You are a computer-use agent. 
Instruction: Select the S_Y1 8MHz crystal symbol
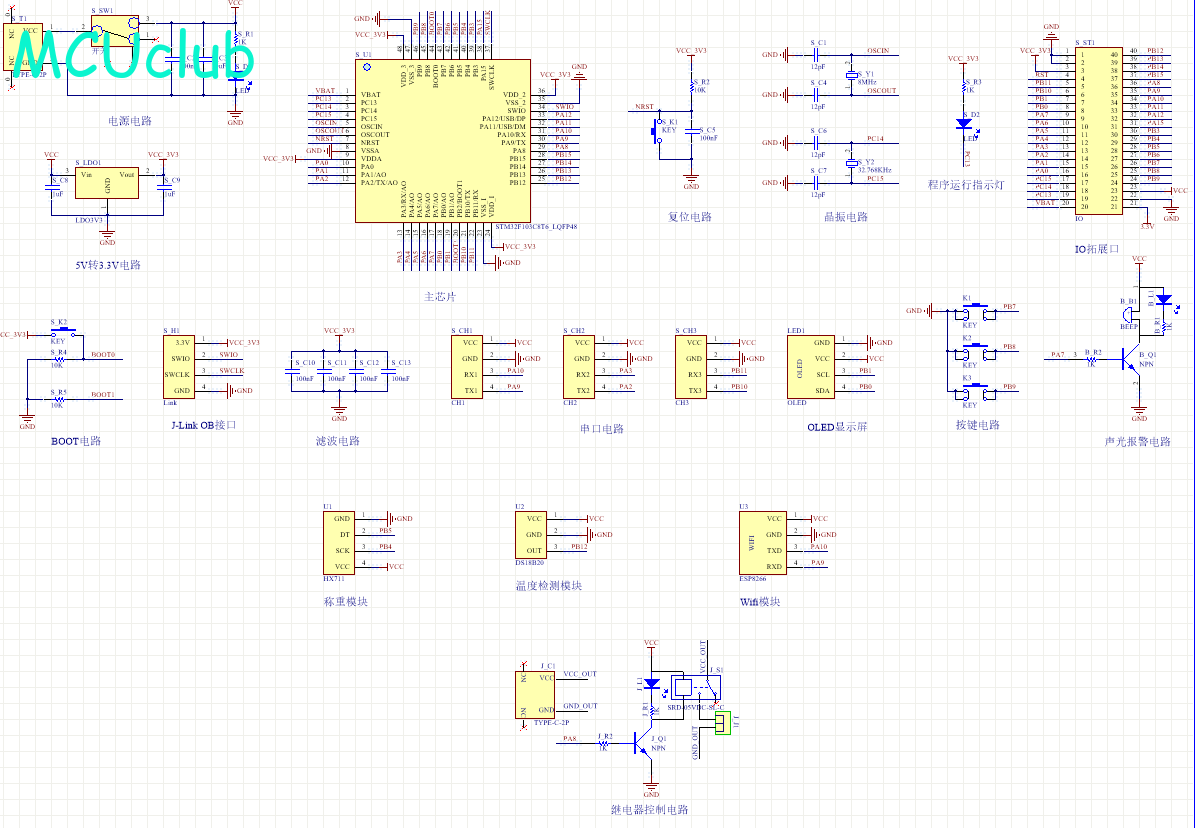click(852, 75)
